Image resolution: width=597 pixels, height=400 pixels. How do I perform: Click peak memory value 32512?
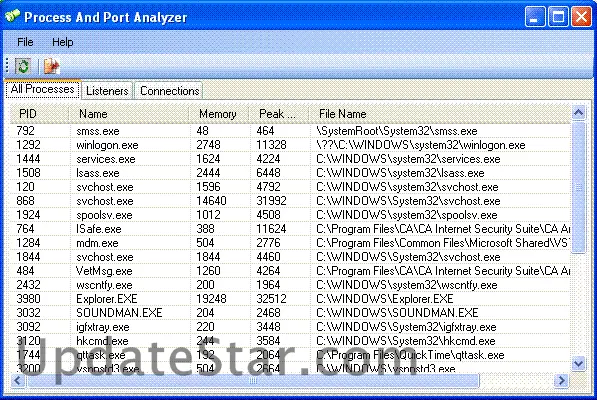(x=271, y=299)
